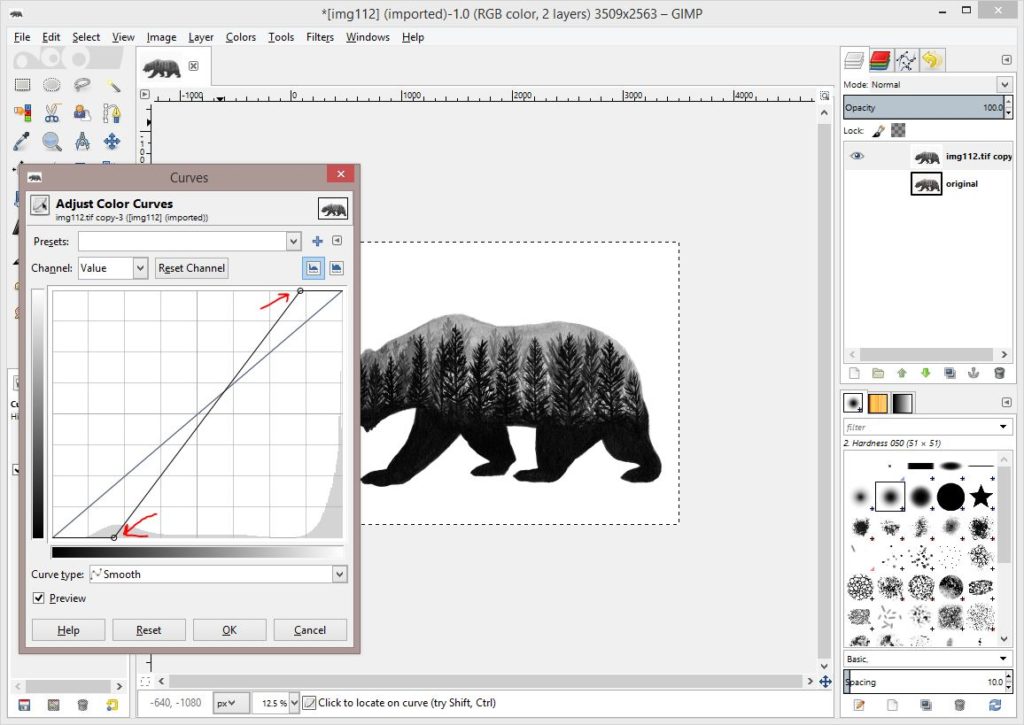Click the upper curve control point
Viewport: 1024px width, 725px height.
coord(300,291)
